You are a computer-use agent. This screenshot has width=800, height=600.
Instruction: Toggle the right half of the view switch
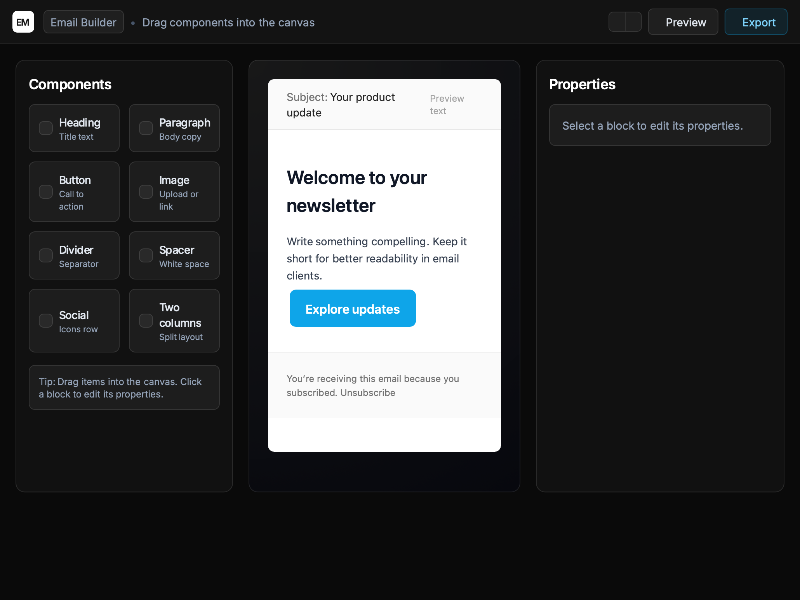(x=633, y=22)
